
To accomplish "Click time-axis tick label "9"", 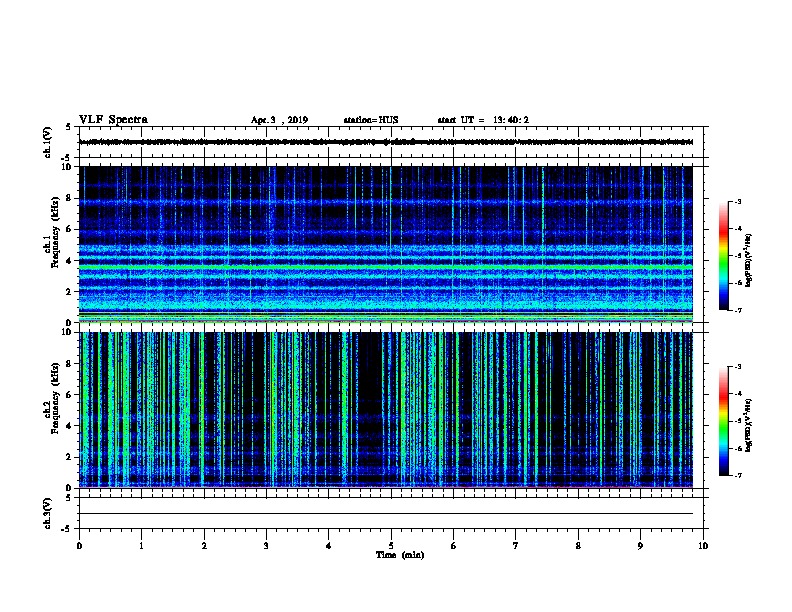I will tap(640, 546).
